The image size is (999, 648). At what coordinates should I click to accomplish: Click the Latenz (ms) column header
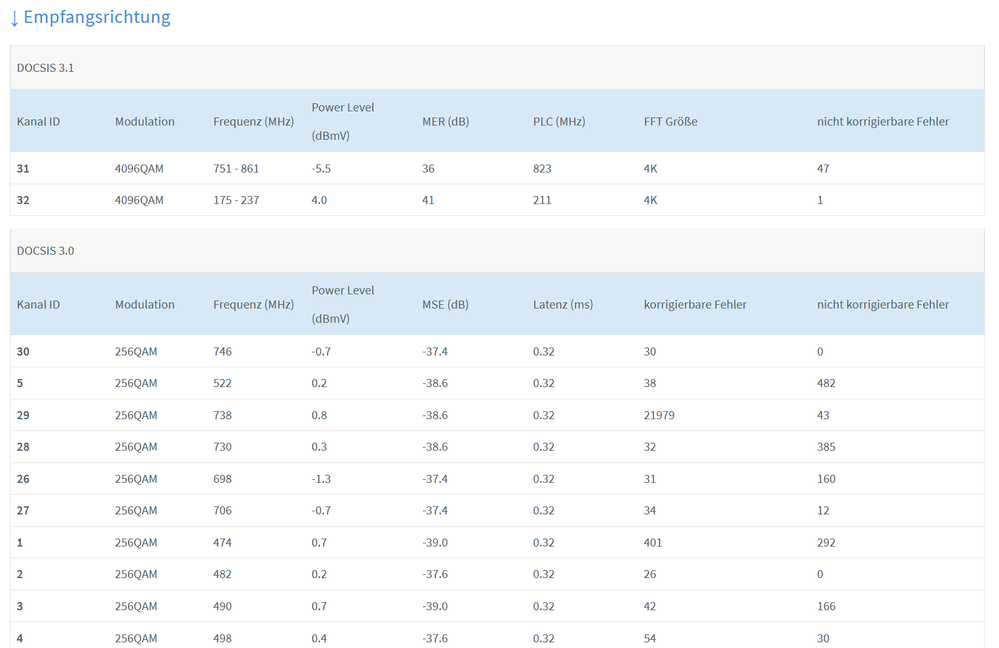pos(562,305)
